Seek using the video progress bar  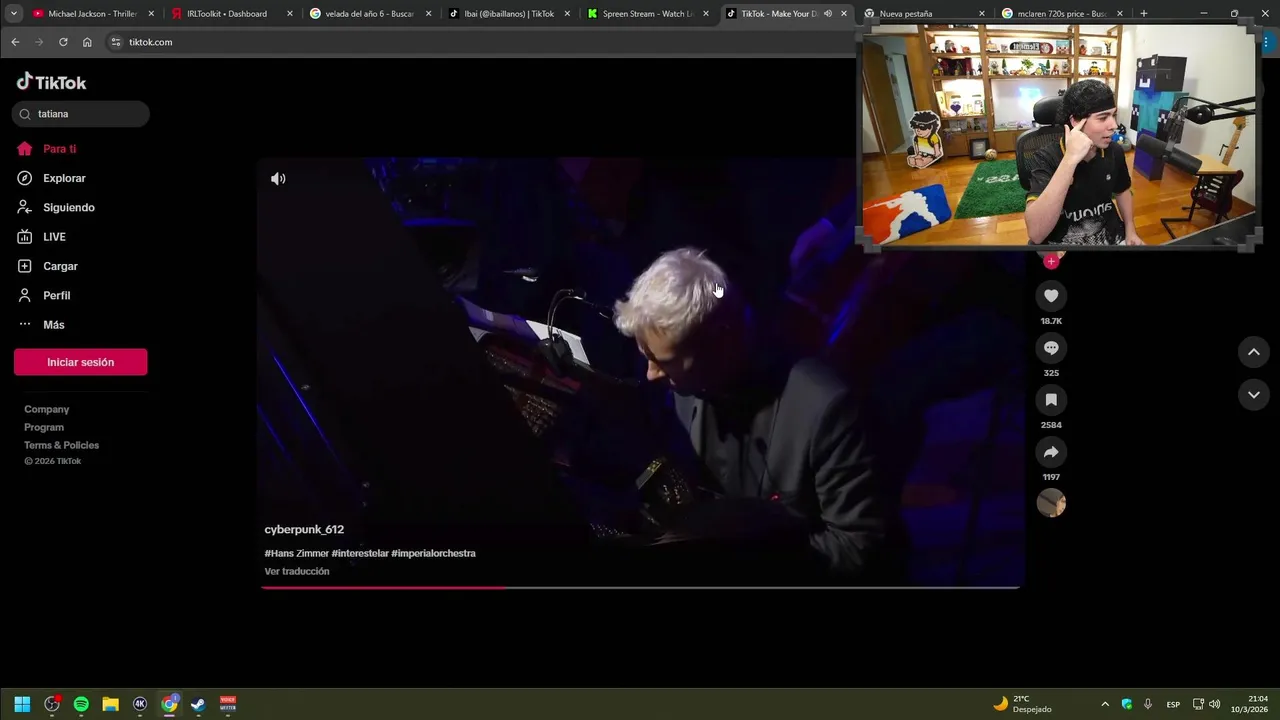tap(640, 588)
